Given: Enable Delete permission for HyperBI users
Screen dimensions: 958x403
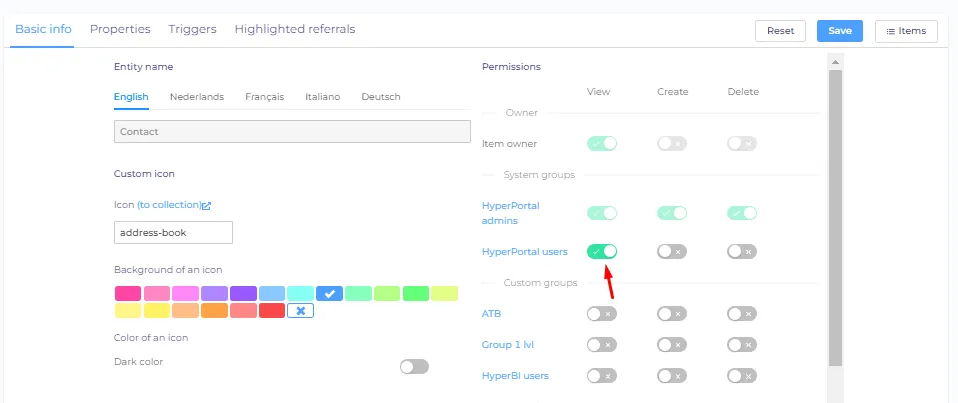Looking at the screenshot, I should point(742,376).
